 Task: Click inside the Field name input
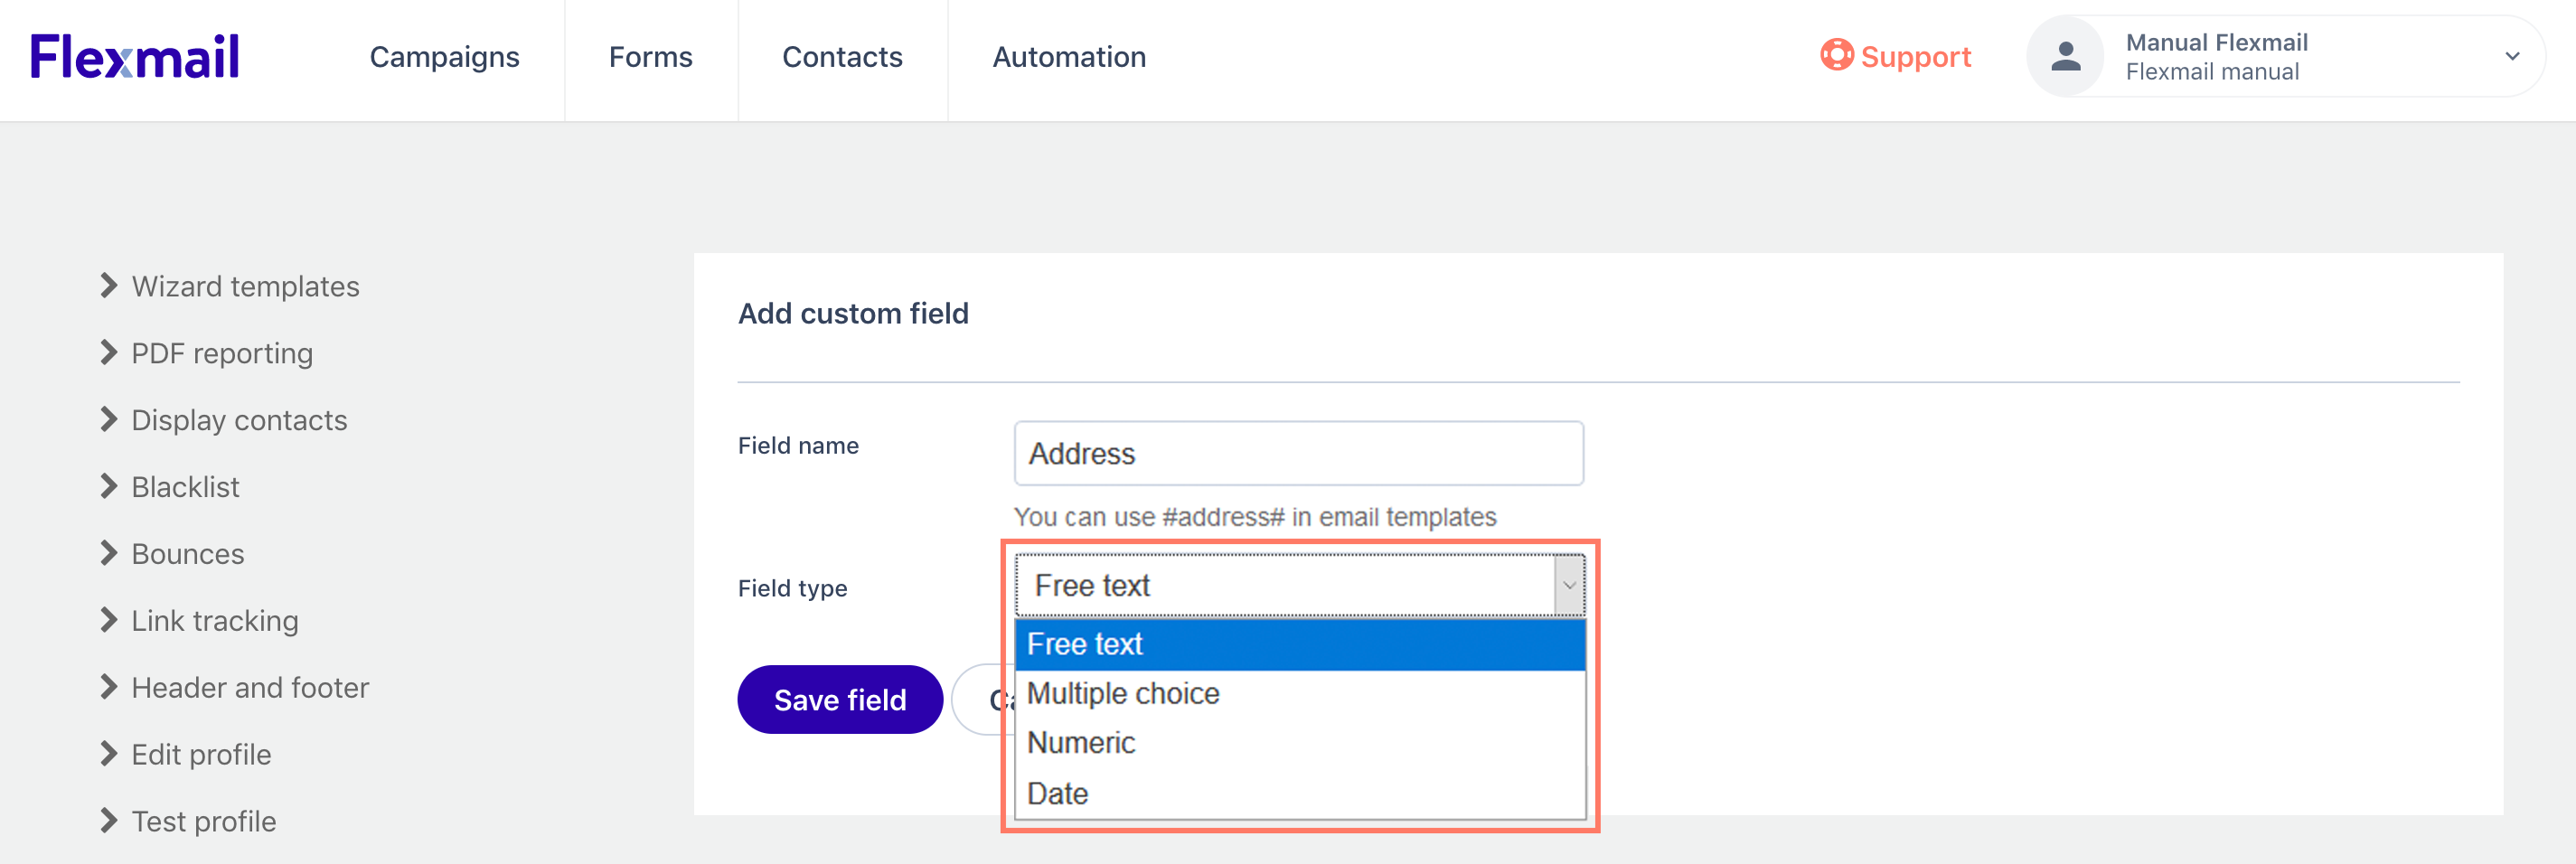click(1297, 453)
